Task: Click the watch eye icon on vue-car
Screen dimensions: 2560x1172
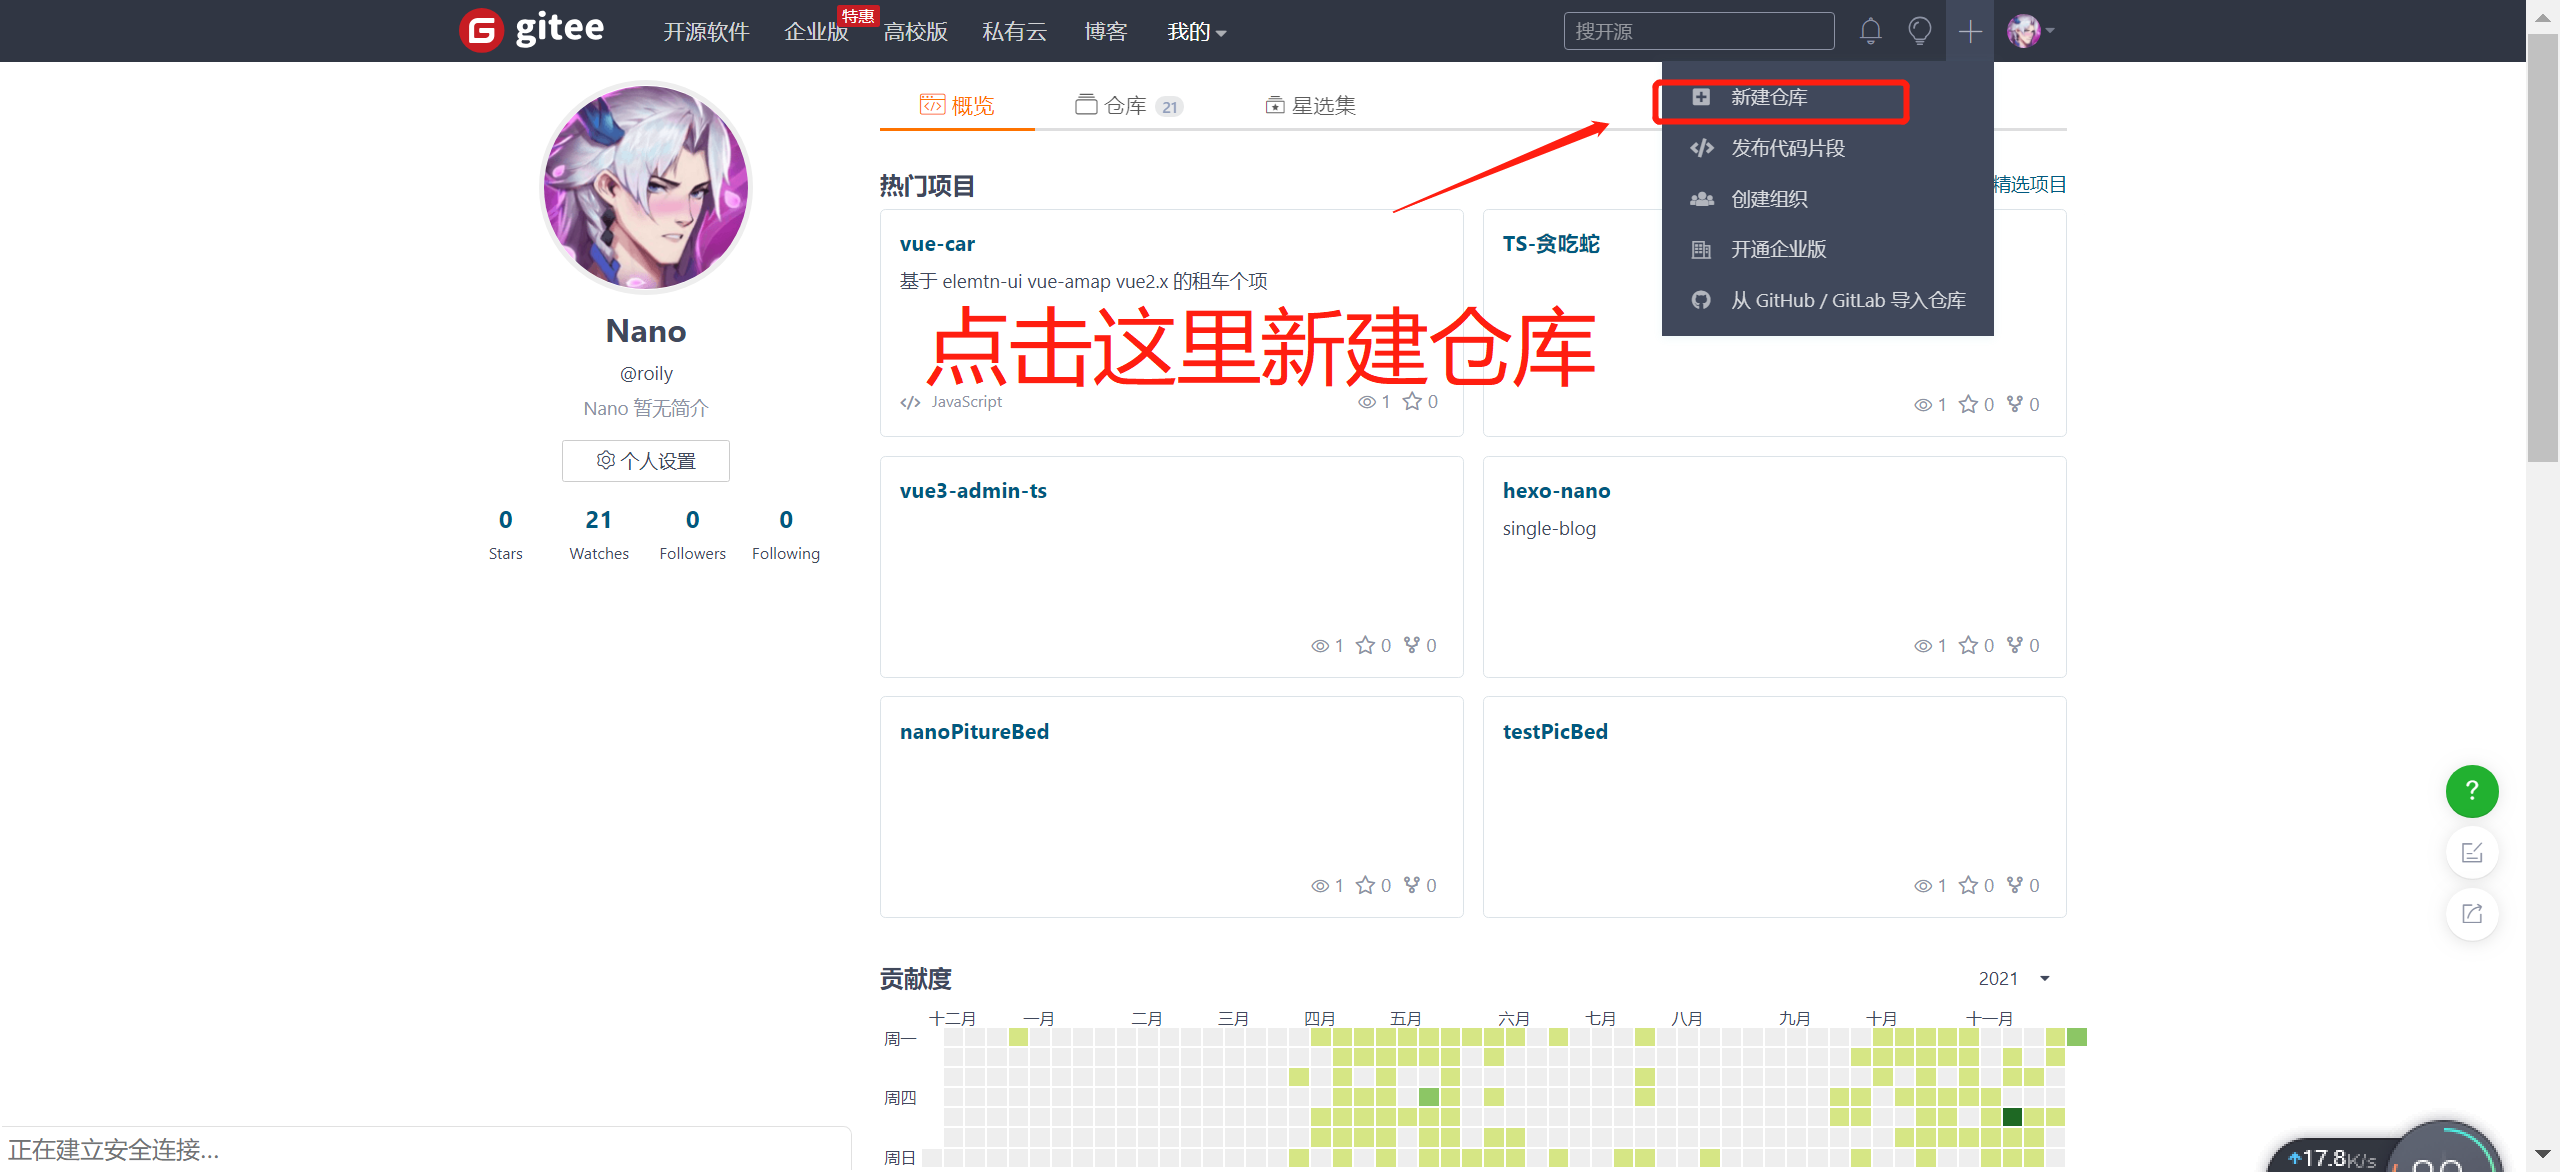Action: 1366,402
